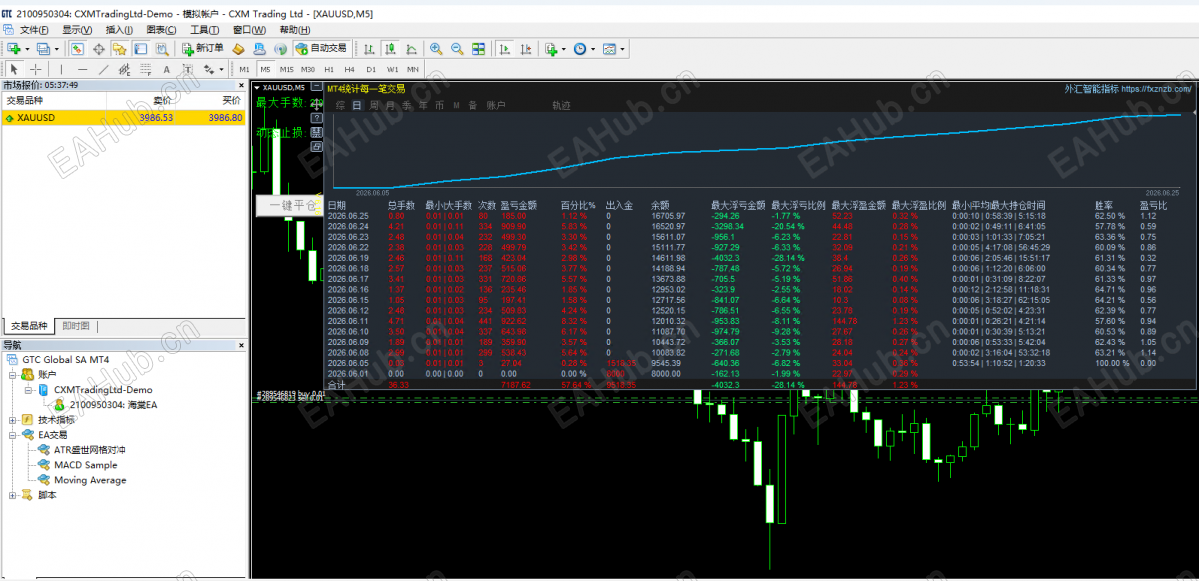
Task: Open the MetaEditor book icon
Action: click(239, 49)
